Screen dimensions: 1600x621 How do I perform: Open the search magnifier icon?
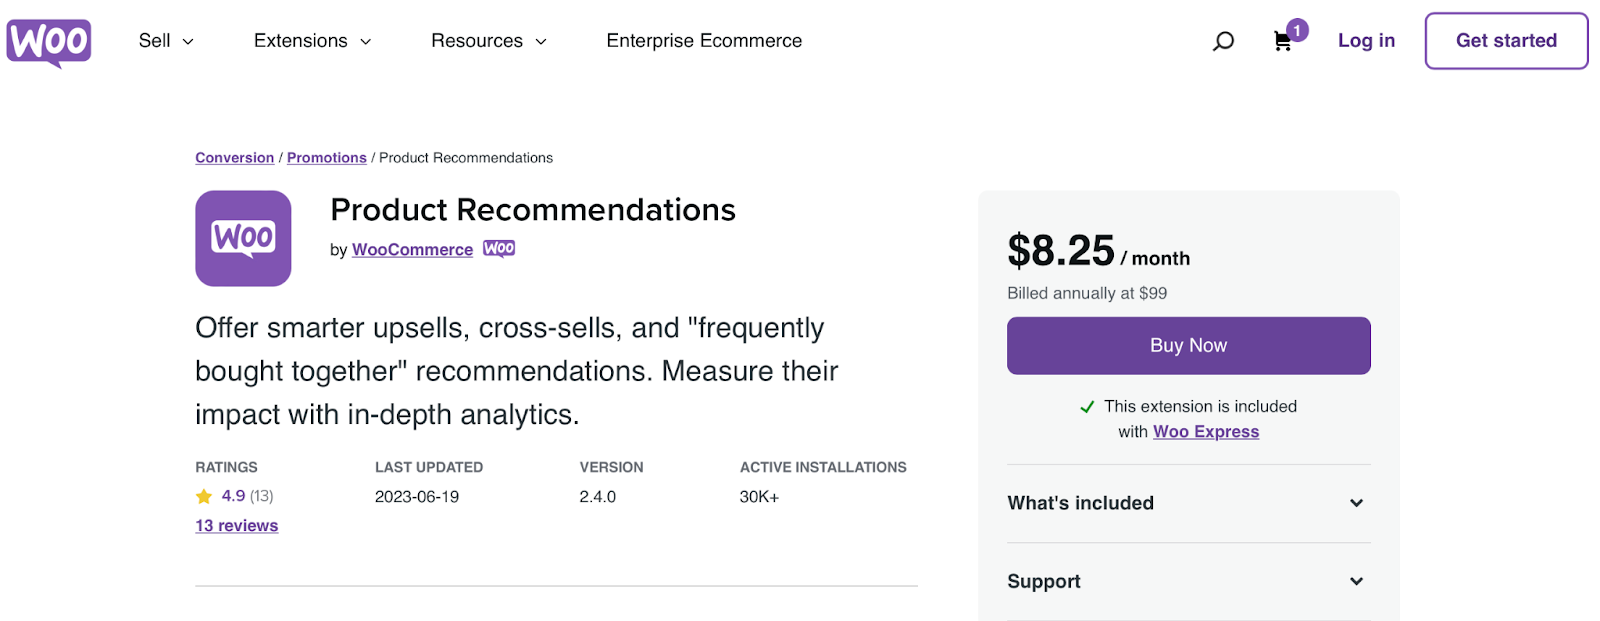(1223, 41)
